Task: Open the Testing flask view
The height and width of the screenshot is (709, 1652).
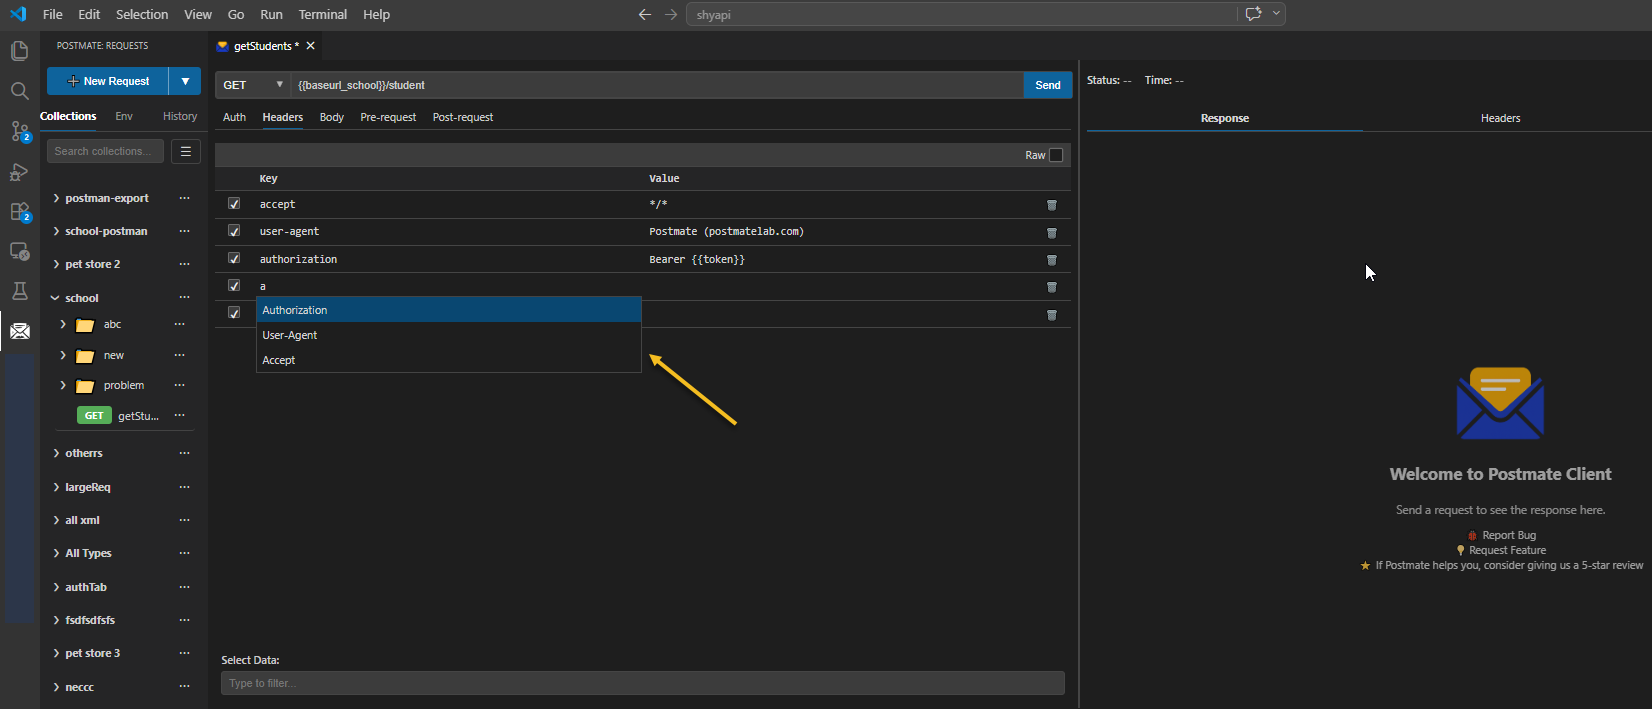Action: coord(19,291)
